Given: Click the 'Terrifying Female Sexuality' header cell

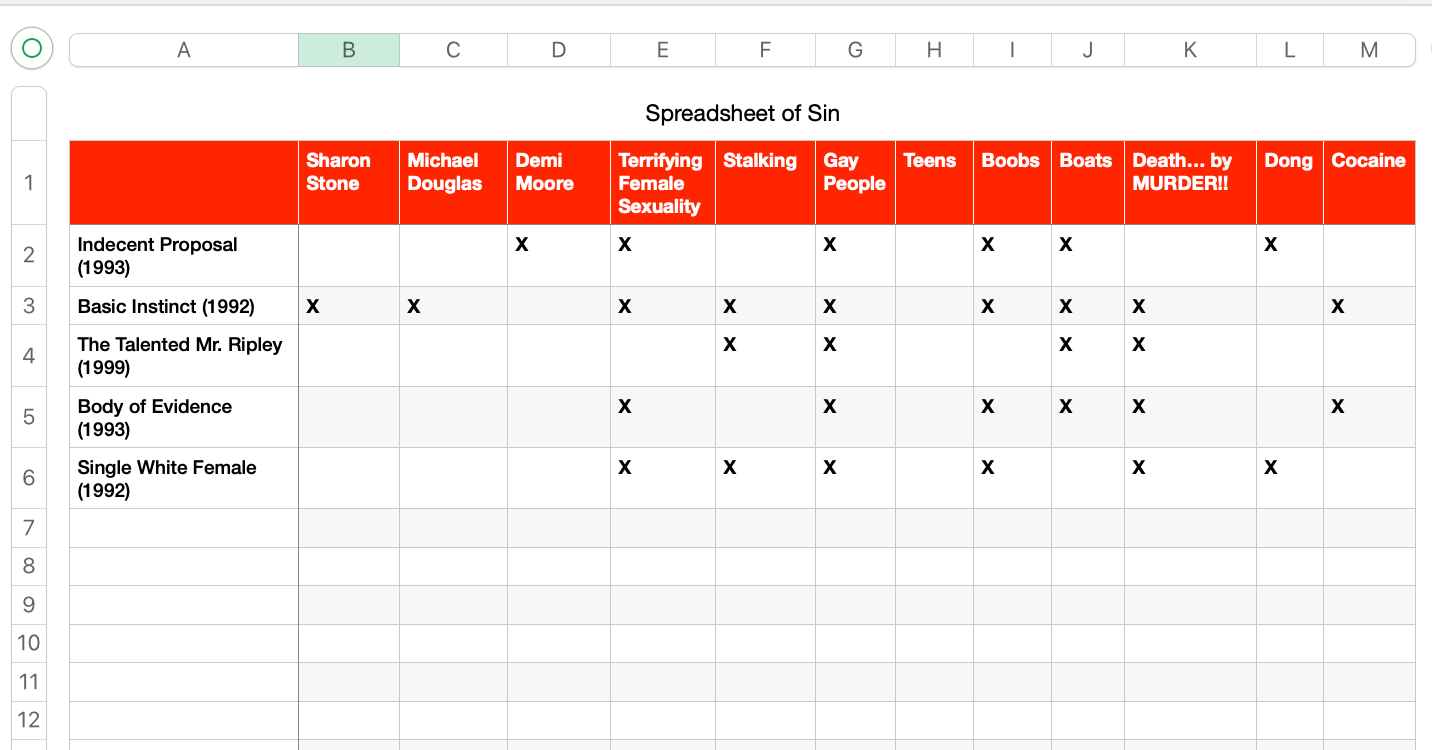Looking at the screenshot, I should tap(663, 182).
